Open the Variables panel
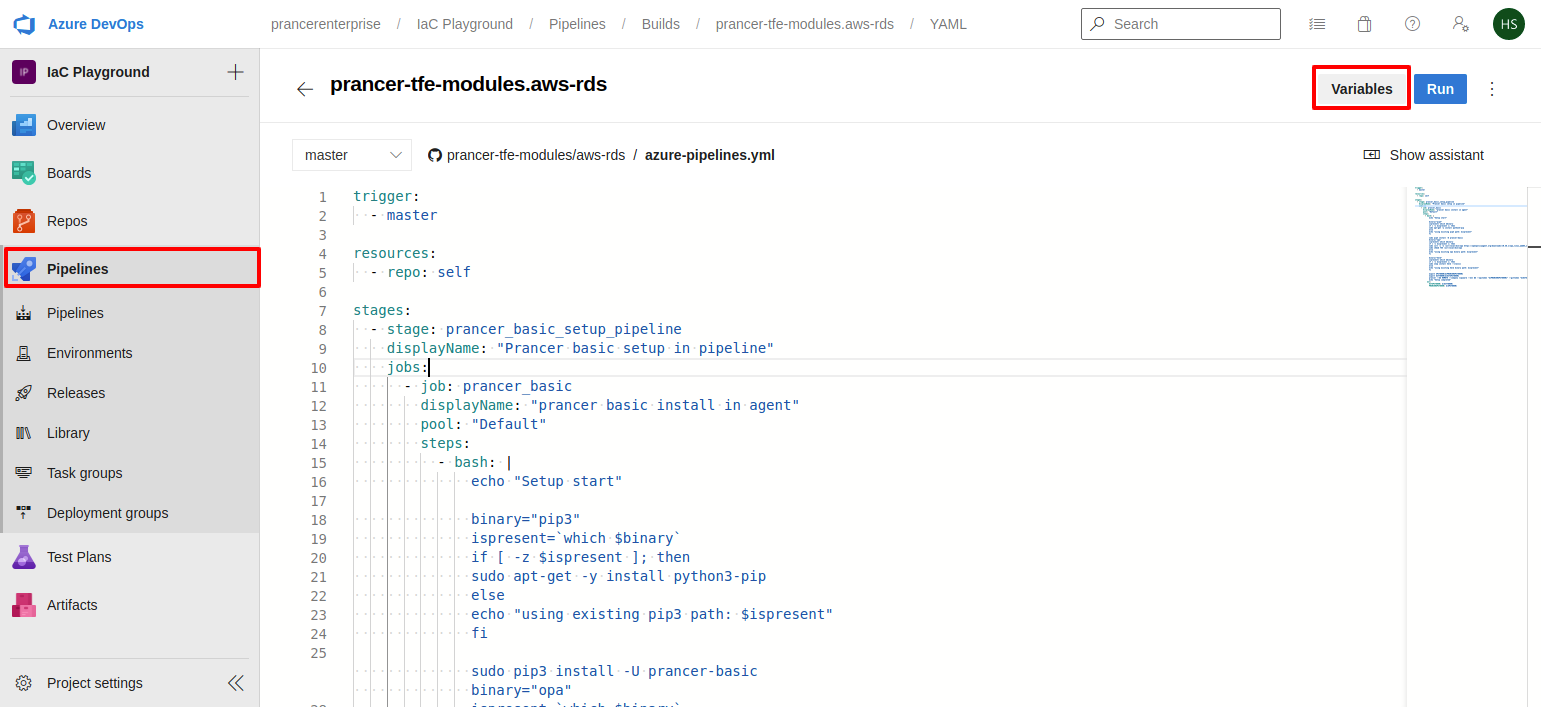The height and width of the screenshot is (707, 1541). [x=1361, y=89]
